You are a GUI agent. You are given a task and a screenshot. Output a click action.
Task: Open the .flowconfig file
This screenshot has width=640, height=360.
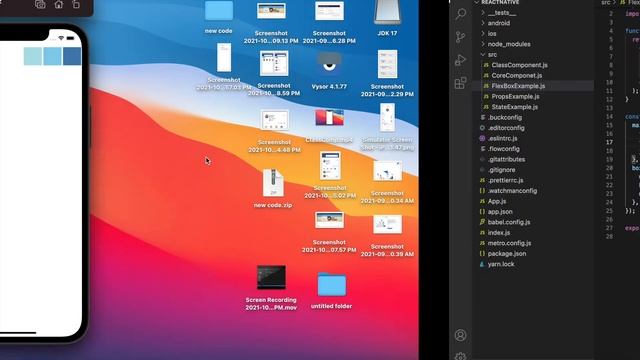(533, 149)
